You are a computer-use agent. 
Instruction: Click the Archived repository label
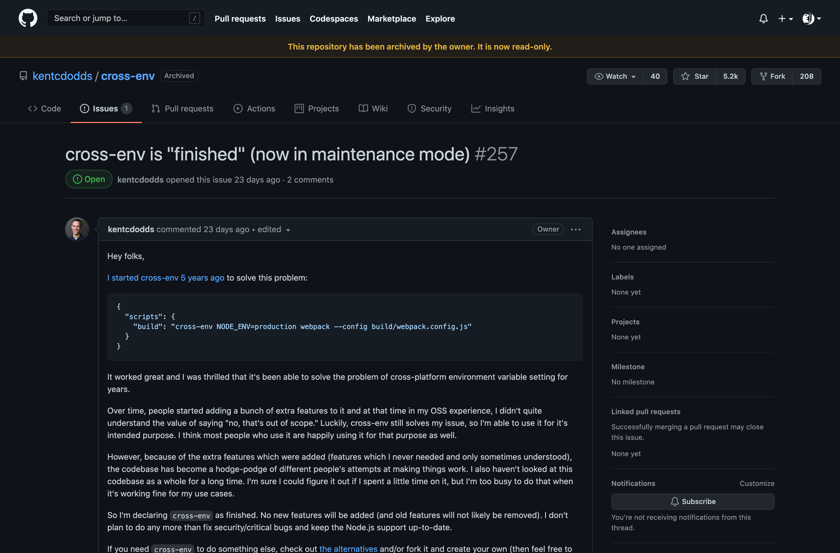179,76
